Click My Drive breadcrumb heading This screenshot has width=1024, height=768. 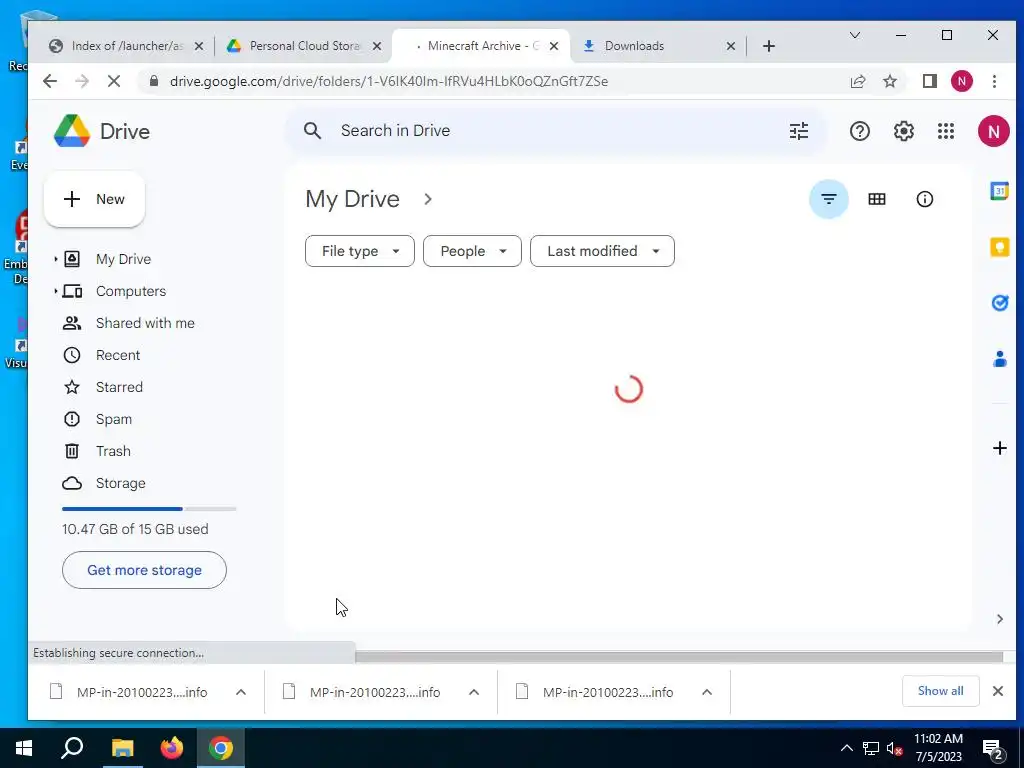(352, 199)
